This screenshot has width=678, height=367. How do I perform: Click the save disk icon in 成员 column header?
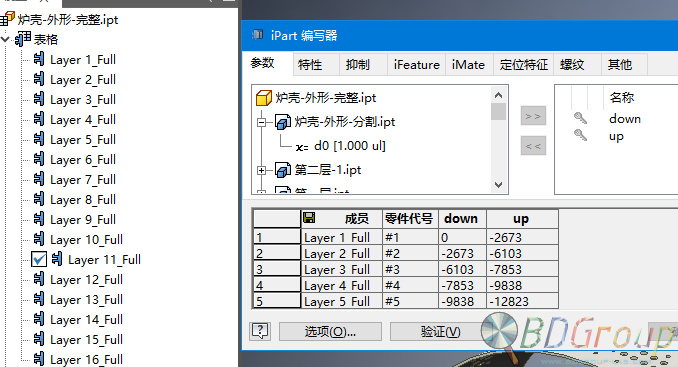(309, 217)
